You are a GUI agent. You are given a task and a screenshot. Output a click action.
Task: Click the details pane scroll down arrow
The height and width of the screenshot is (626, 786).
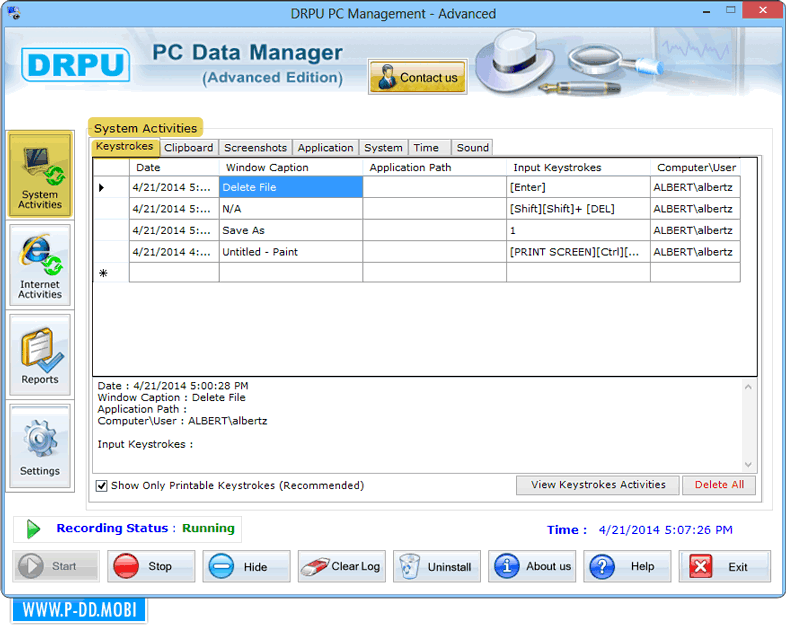click(x=748, y=465)
